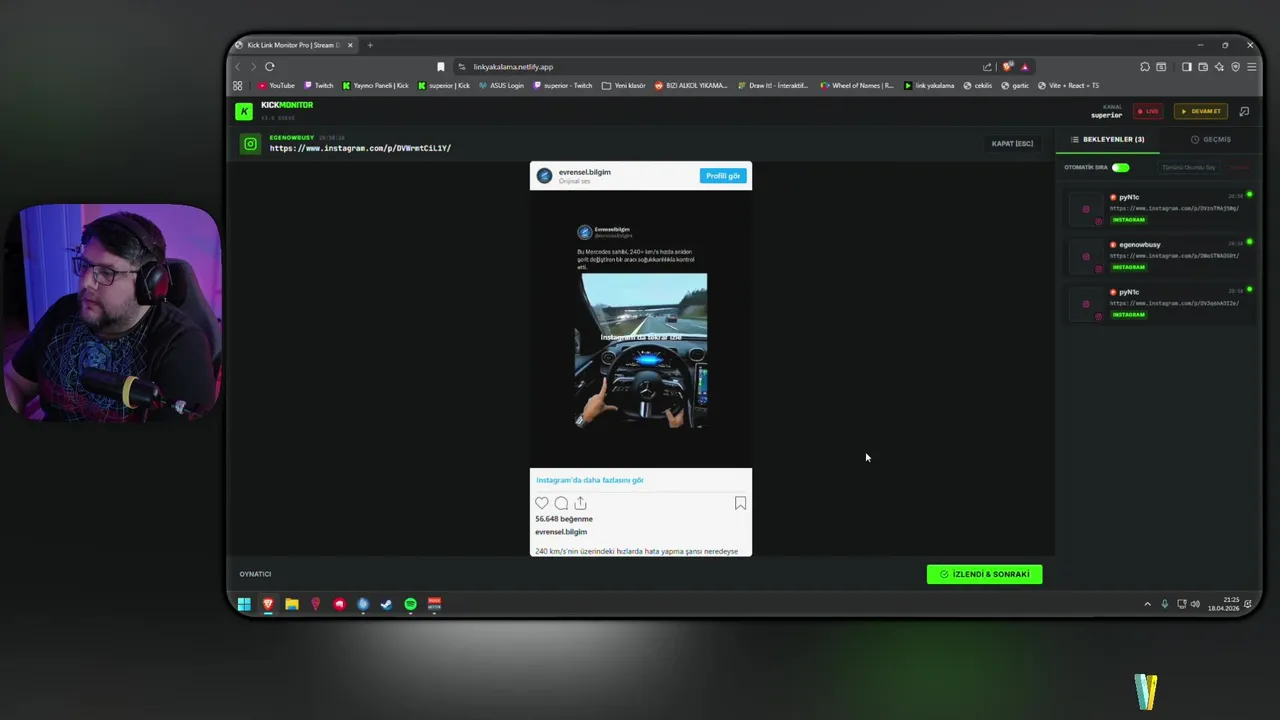
Task: Open the Yeni klasör bookmark folder
Action: click(x=623, y=85)
